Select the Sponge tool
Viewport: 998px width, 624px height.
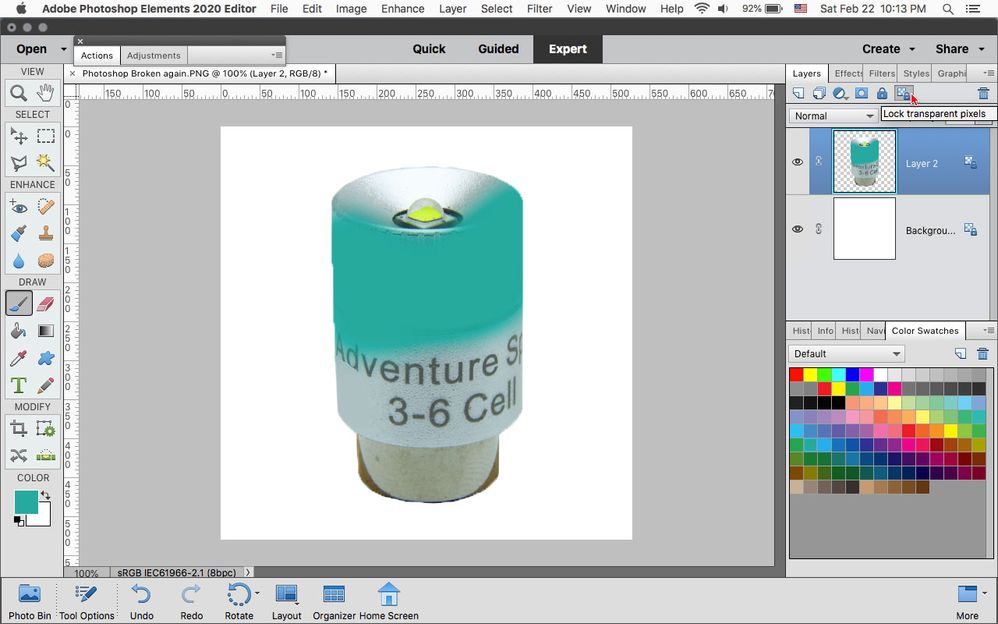[x=45, y=260]
